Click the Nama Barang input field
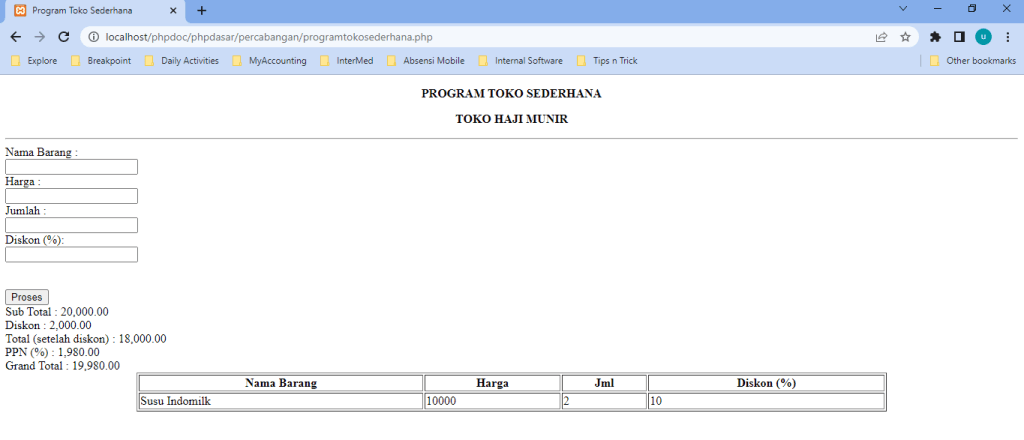This screenshot has width=1024, height=440. (x=71, y=167)
